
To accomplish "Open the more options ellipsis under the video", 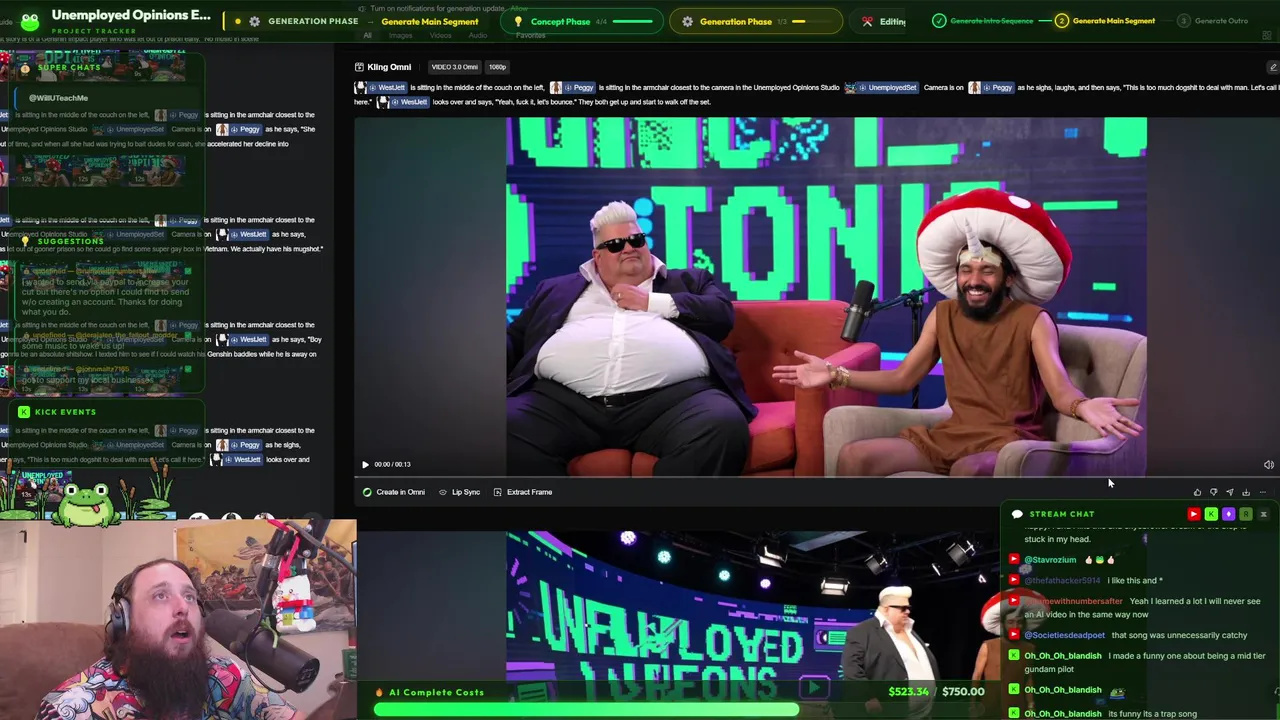I will click(1262, 492).
